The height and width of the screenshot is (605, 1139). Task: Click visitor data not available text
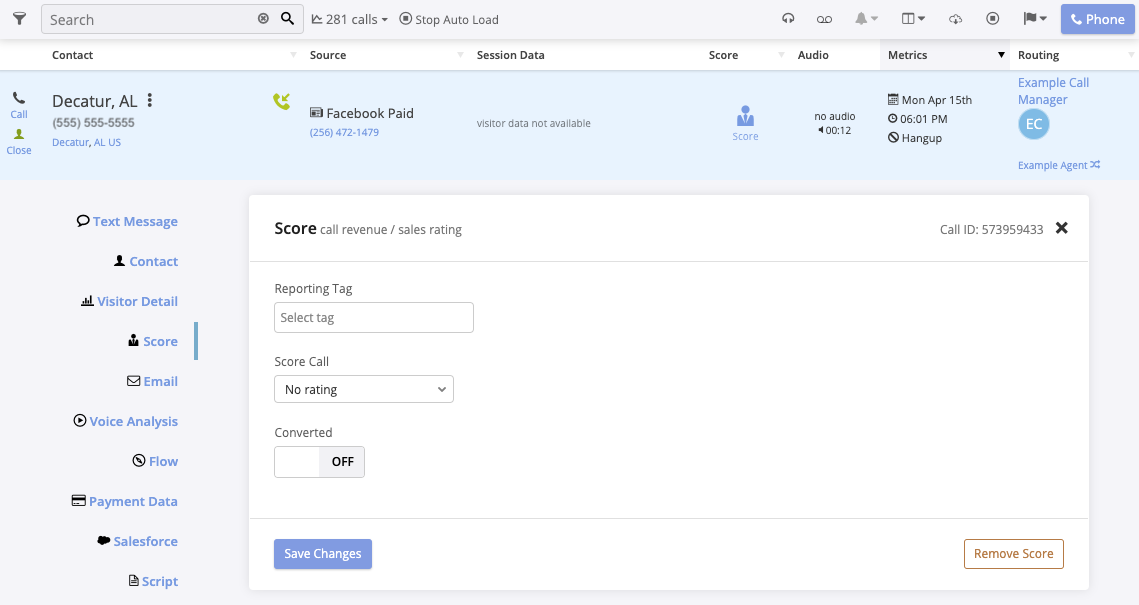(534, 123)
